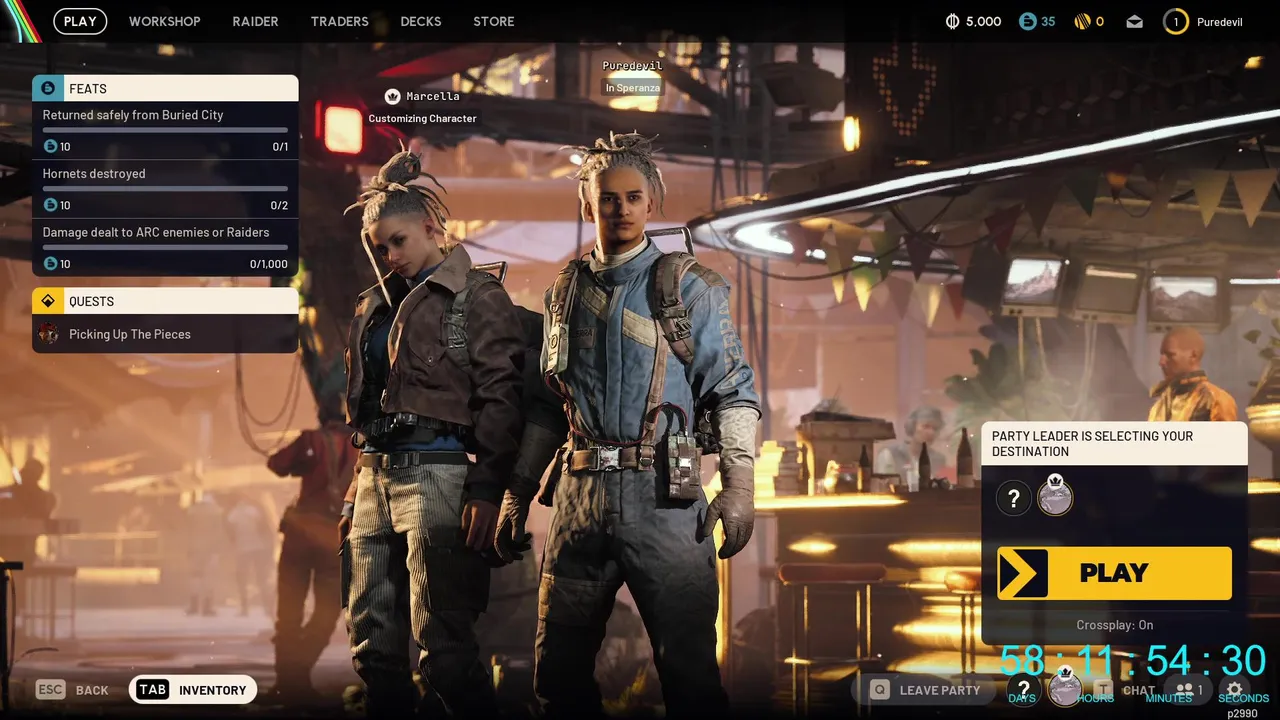Open the QUESTS panel header
The height and width of the screenshot is (720, 1280).
pos(165,301)
